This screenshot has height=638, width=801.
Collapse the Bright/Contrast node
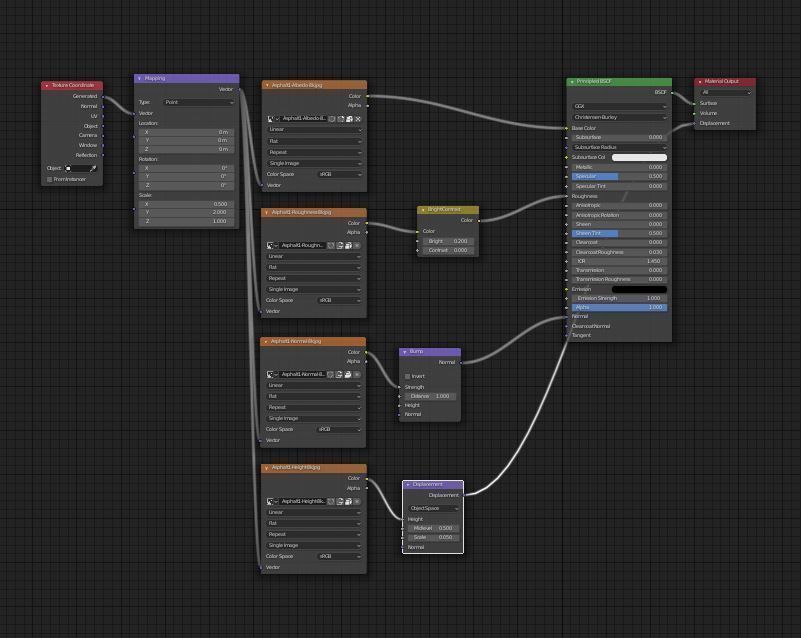423,209
